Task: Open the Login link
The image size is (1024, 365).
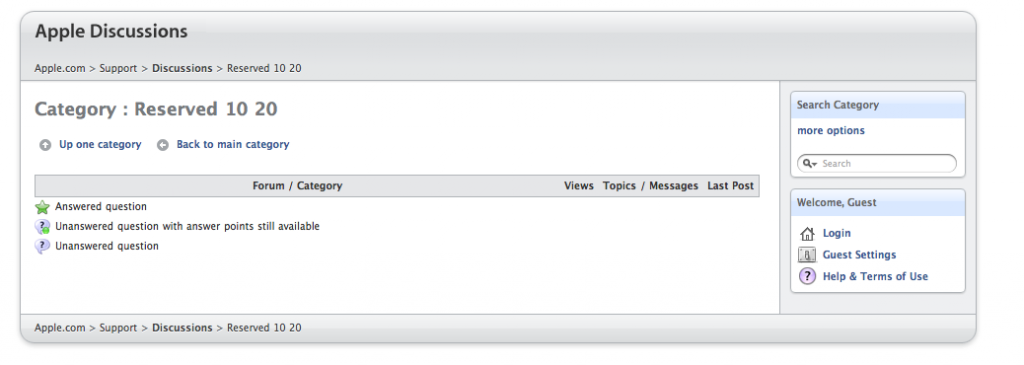Action: [837, 233]
